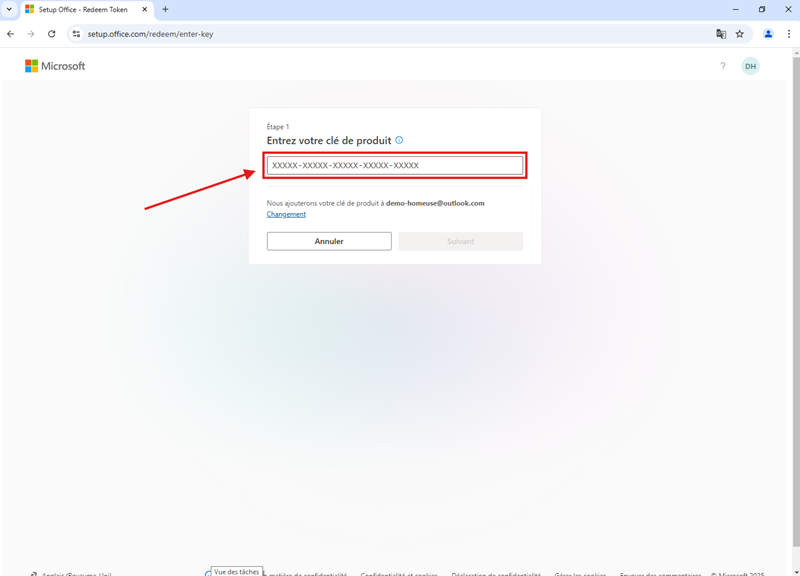Reload the page
Image resolution: width=800 pixels, height=576 pixels.
pyautogui.click(x=52, y=34)
